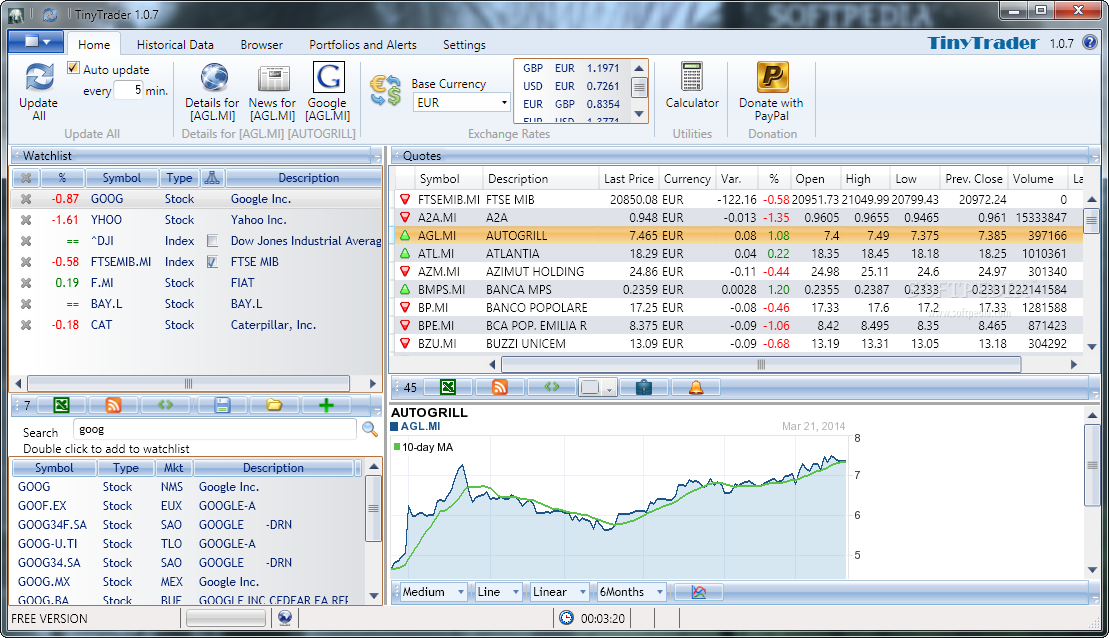Click the GBP EUR 1.1971 exchange rate
The height and width of the screenshot is (638, 1109).
pyautogui.click(x=571, y=68)
